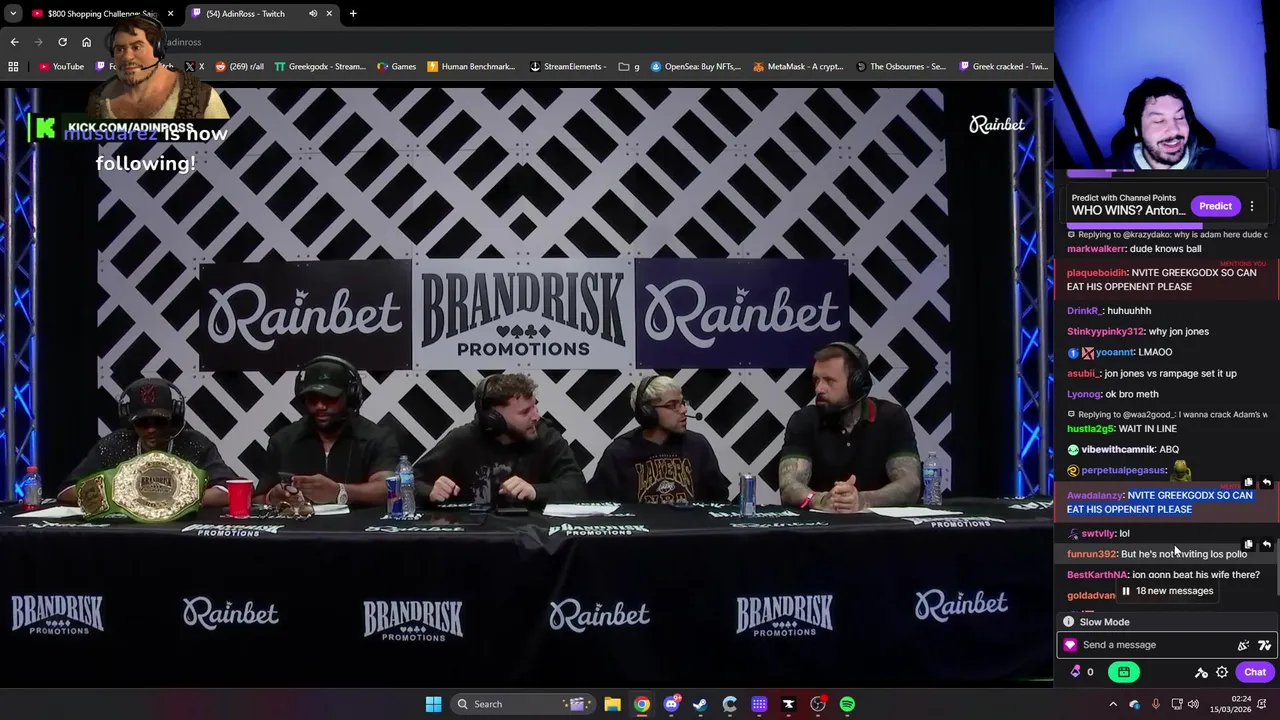Open the YouTube bookmark
Screen dimensions: 1280x720
61,66
